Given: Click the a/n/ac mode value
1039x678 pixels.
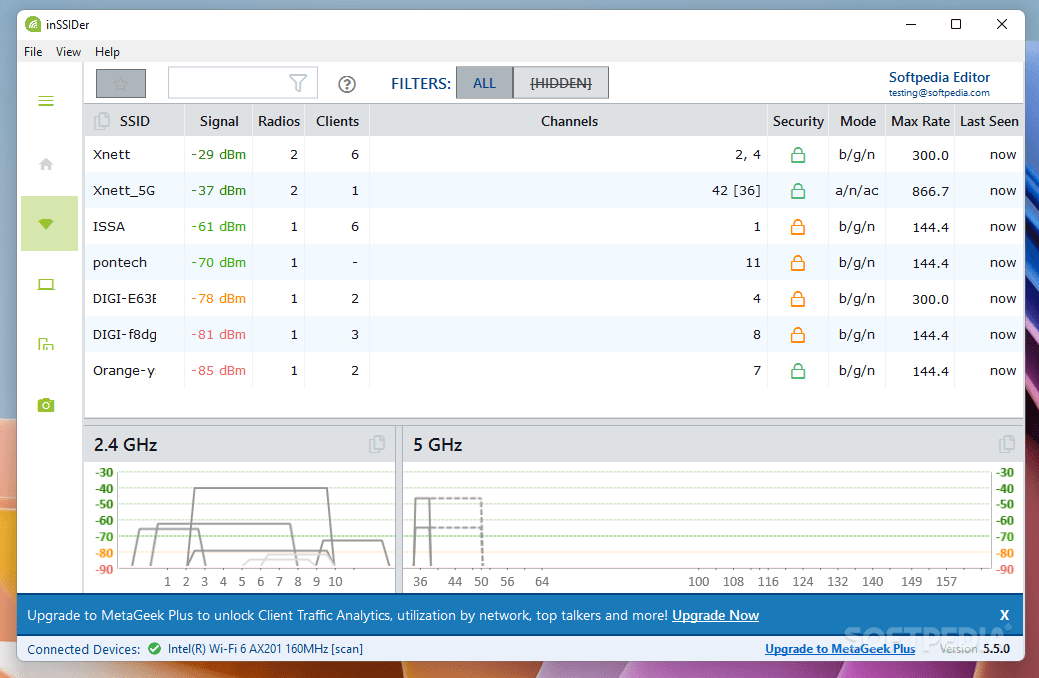Looking at the screenshot, I should click(857, 191).
